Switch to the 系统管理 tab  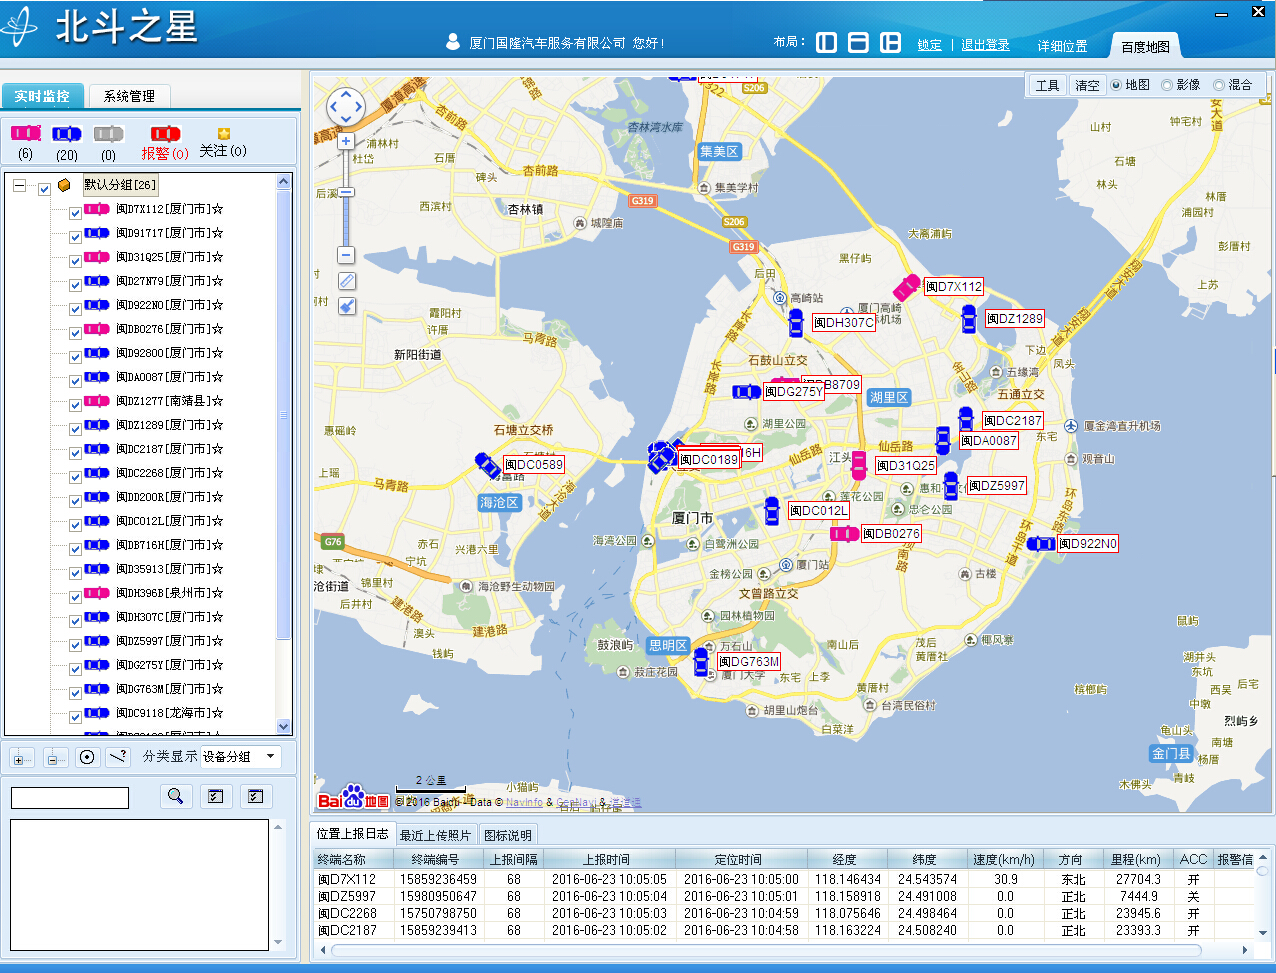129,96
